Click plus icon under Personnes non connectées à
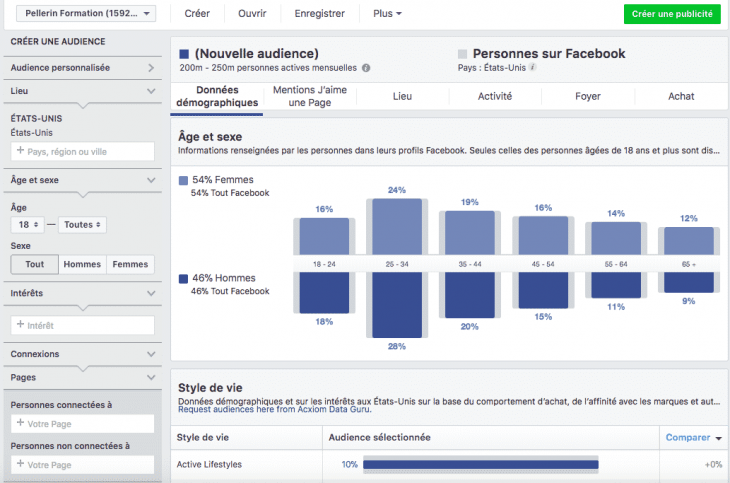The image size is (730, 483). coord(21,465)
